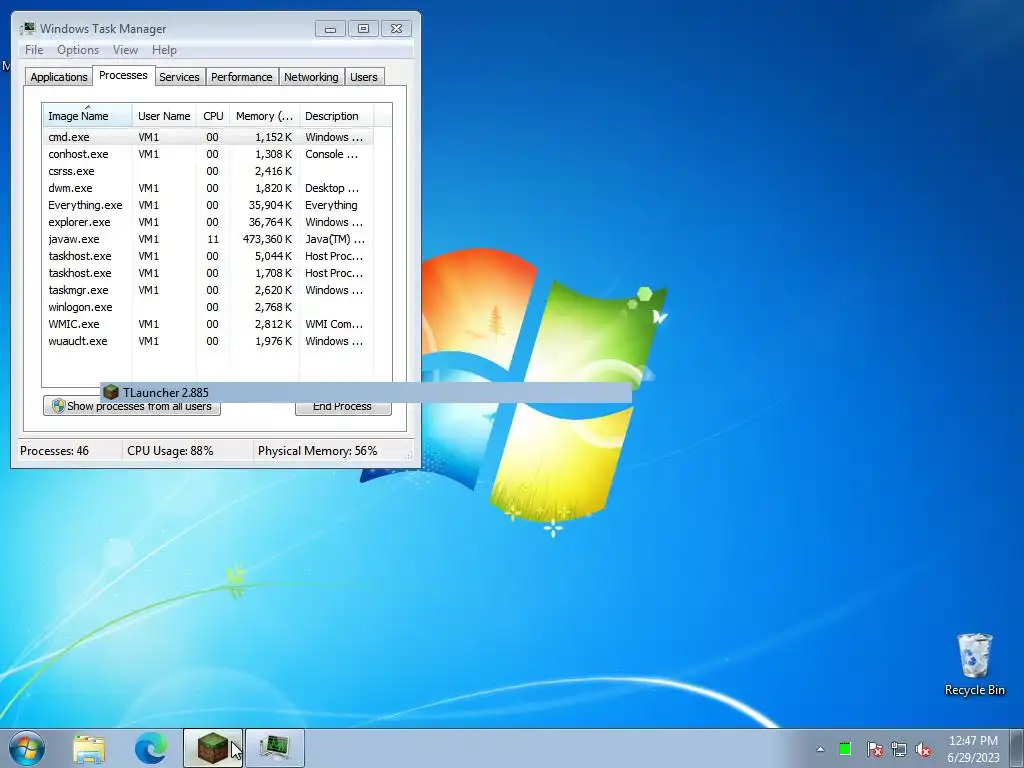Sort by the User Name column
The image size is (1024, 768).
point(164,116)
